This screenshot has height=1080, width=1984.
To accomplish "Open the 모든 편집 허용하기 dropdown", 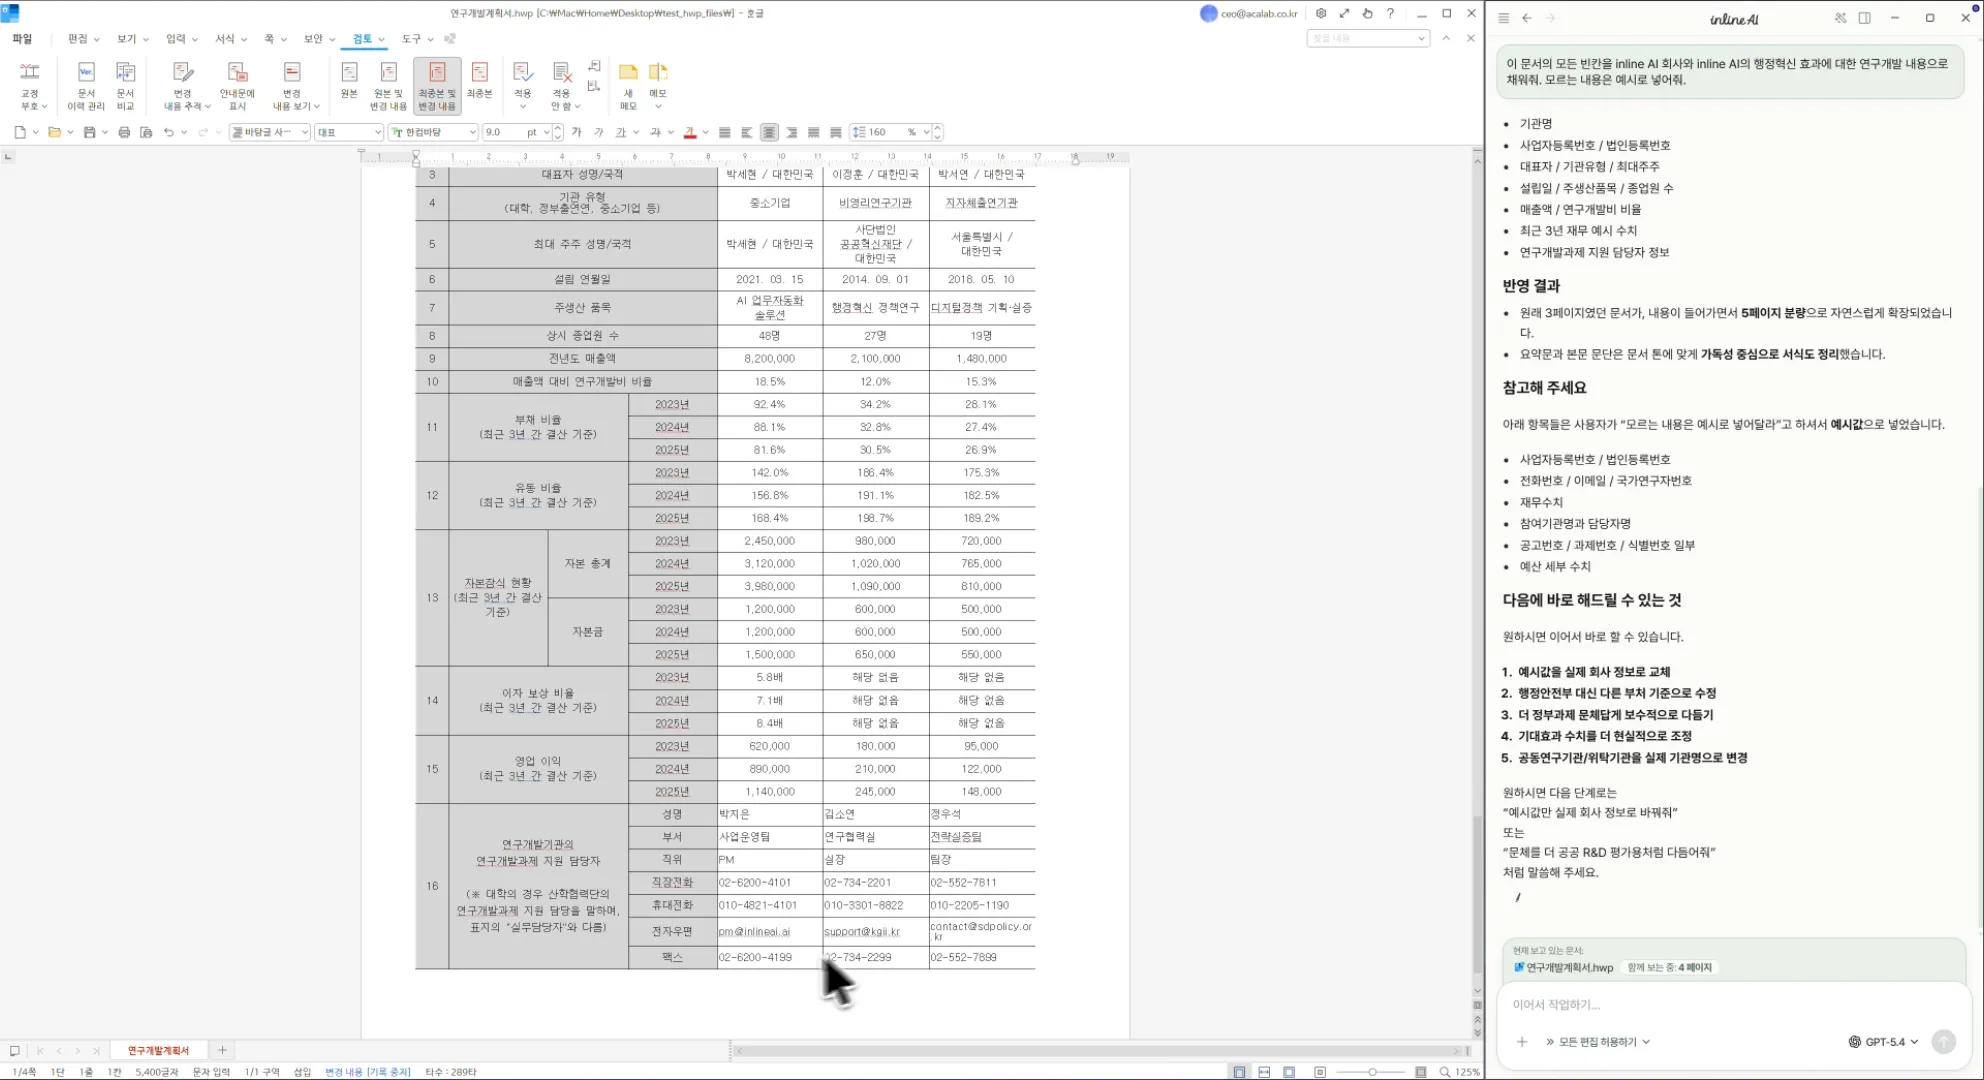I will tap(1598, 1042).
